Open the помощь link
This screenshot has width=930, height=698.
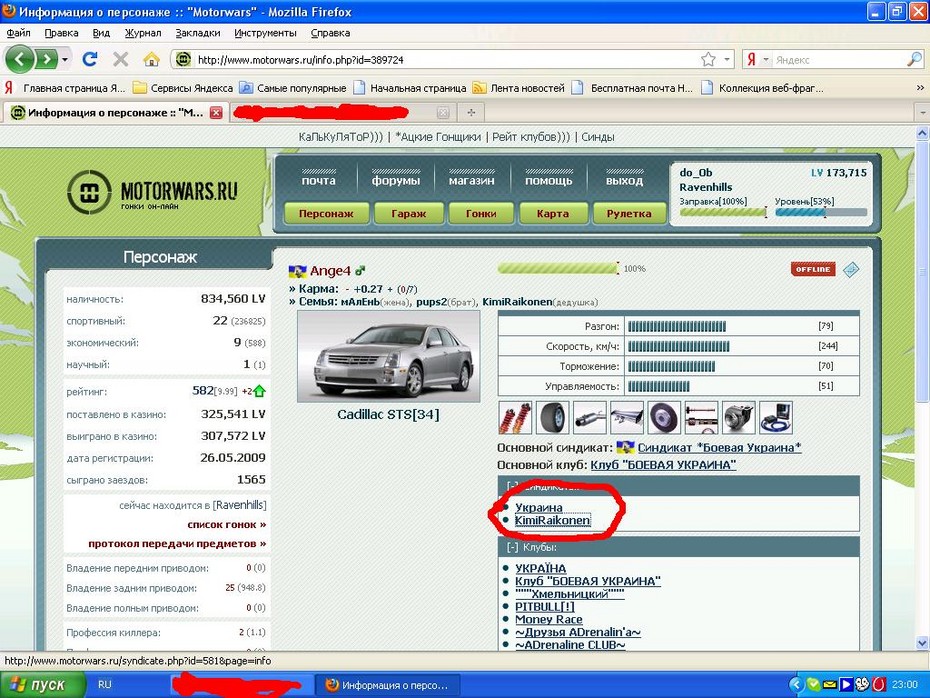[x=549, y=180]
